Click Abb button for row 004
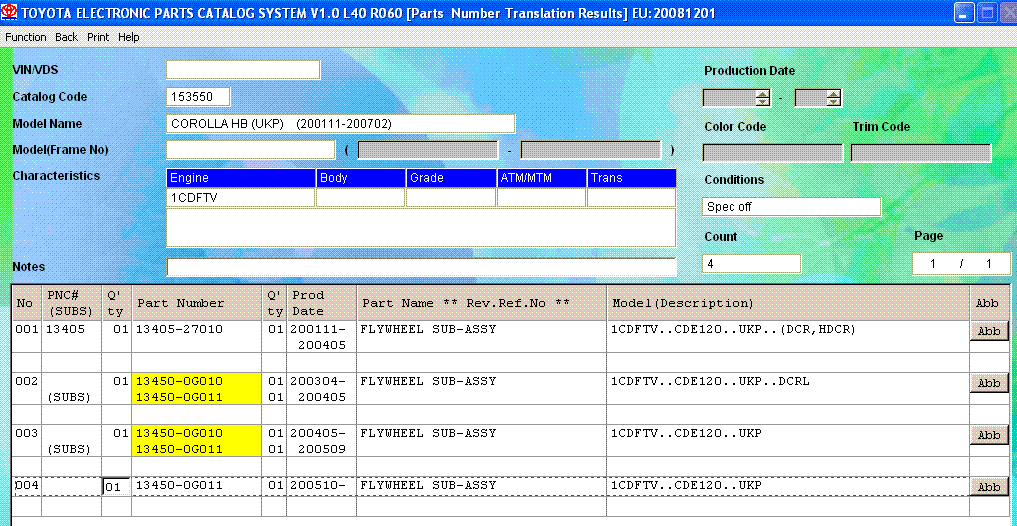Viewport: 1017px width, 526px height. click(x=989, y=487)
